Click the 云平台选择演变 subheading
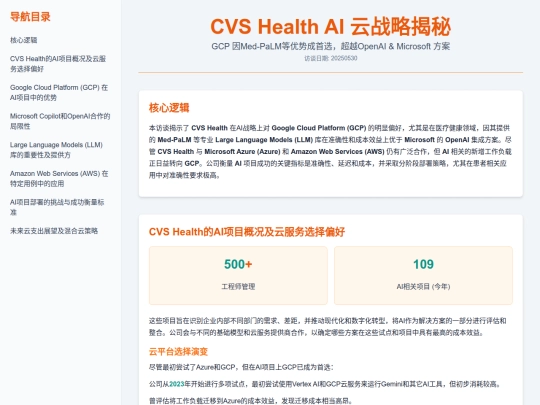Image resolution: width=540 pixels, height=405 pixels. (x=178, y=352)
